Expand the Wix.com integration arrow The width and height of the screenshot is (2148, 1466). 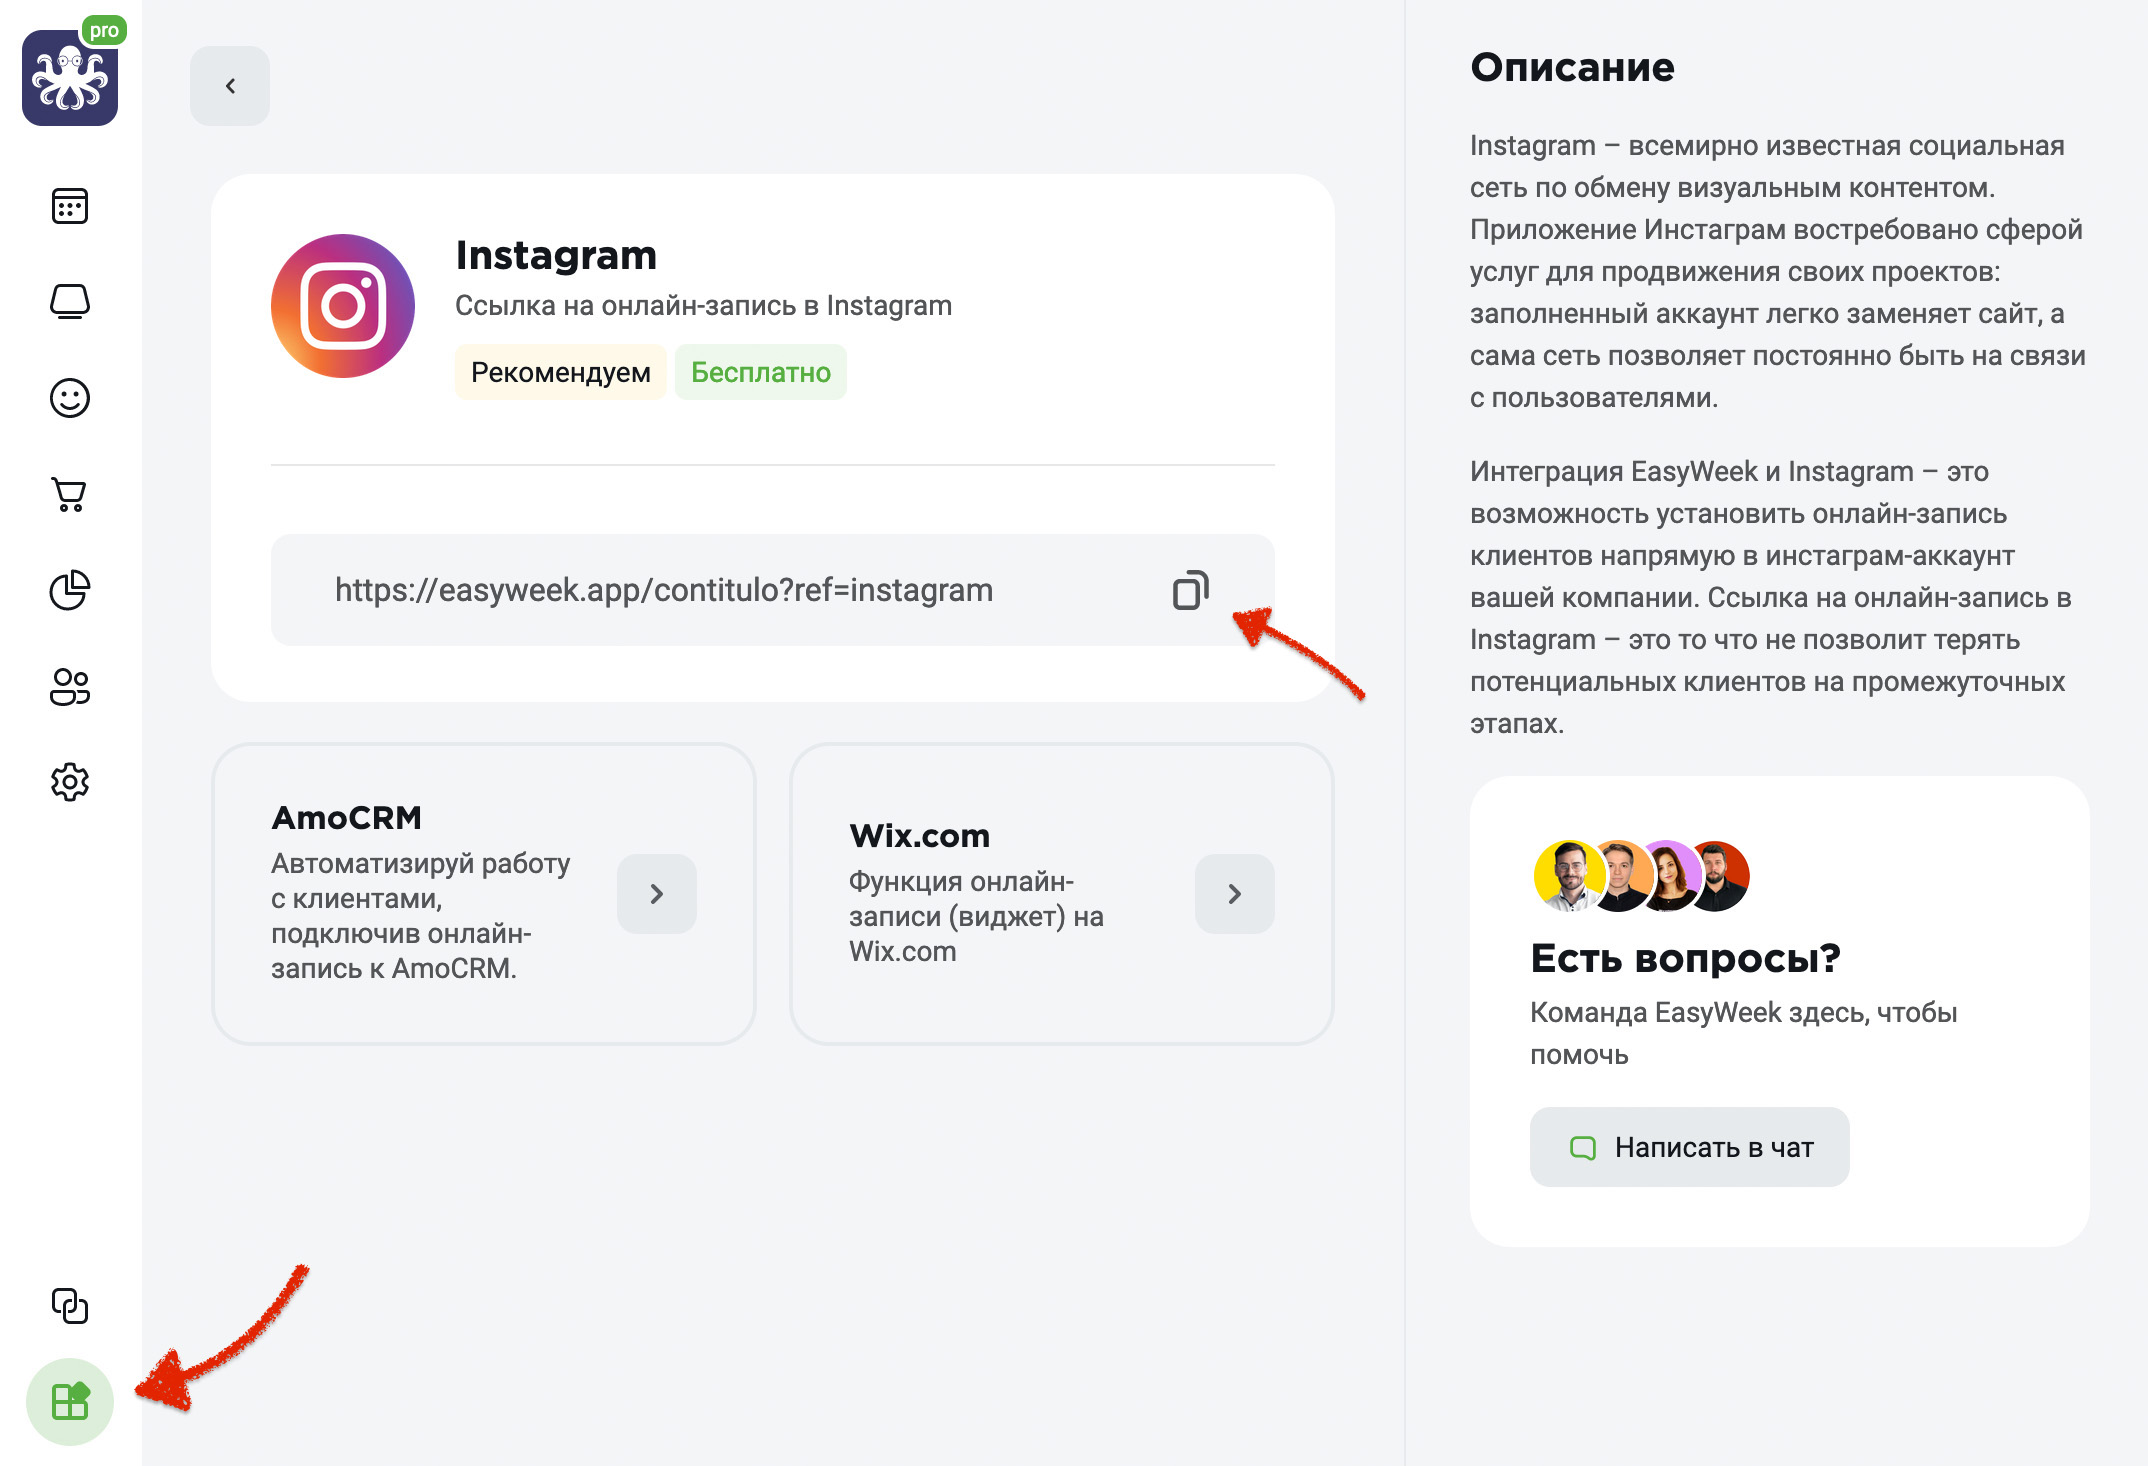pos(1235,894)
